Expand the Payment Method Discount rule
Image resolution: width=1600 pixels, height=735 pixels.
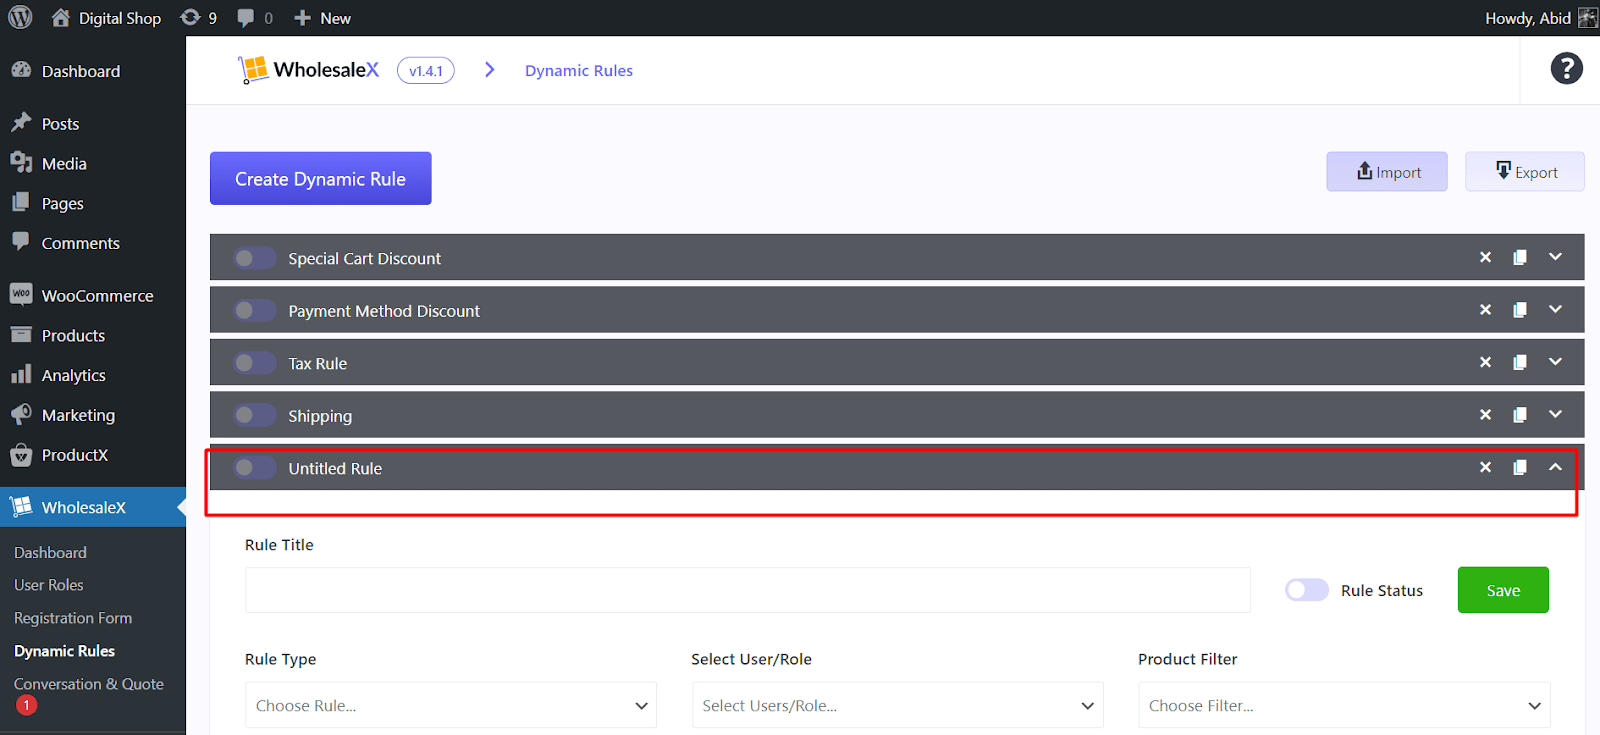click(1555, 310)
